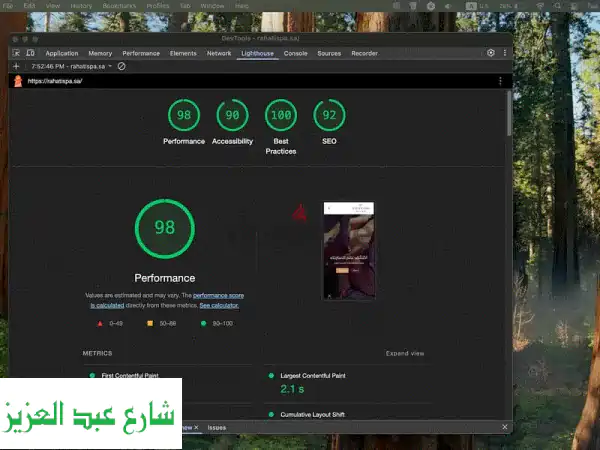Open the Performance DevTools tab

[x=141, y=53]
